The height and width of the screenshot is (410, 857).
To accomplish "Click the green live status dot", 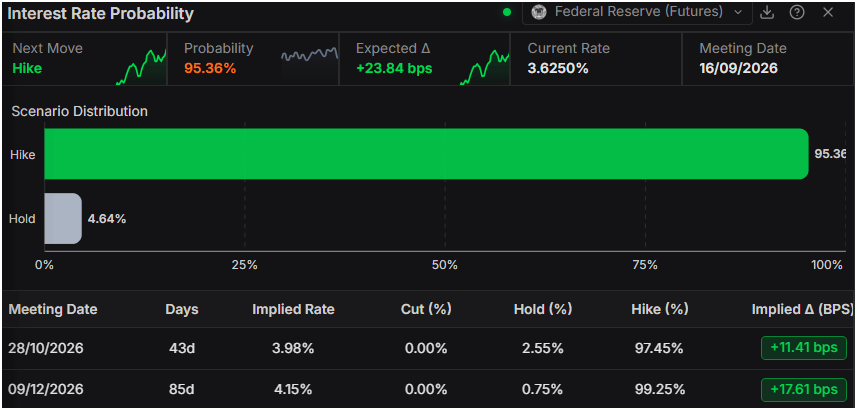I will pyautogui.click(x=507, y=12).
